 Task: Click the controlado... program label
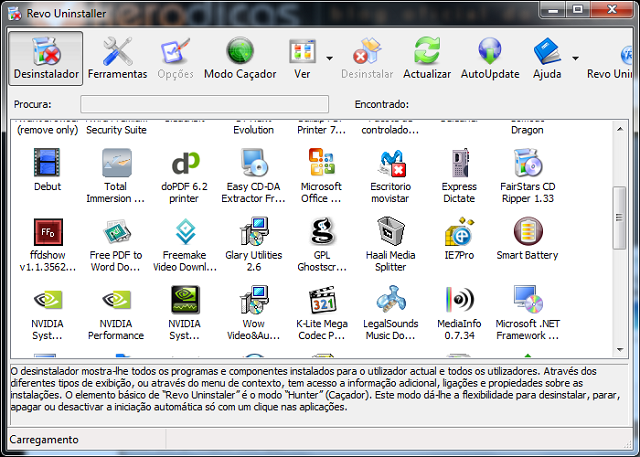[x=390, y=130]
